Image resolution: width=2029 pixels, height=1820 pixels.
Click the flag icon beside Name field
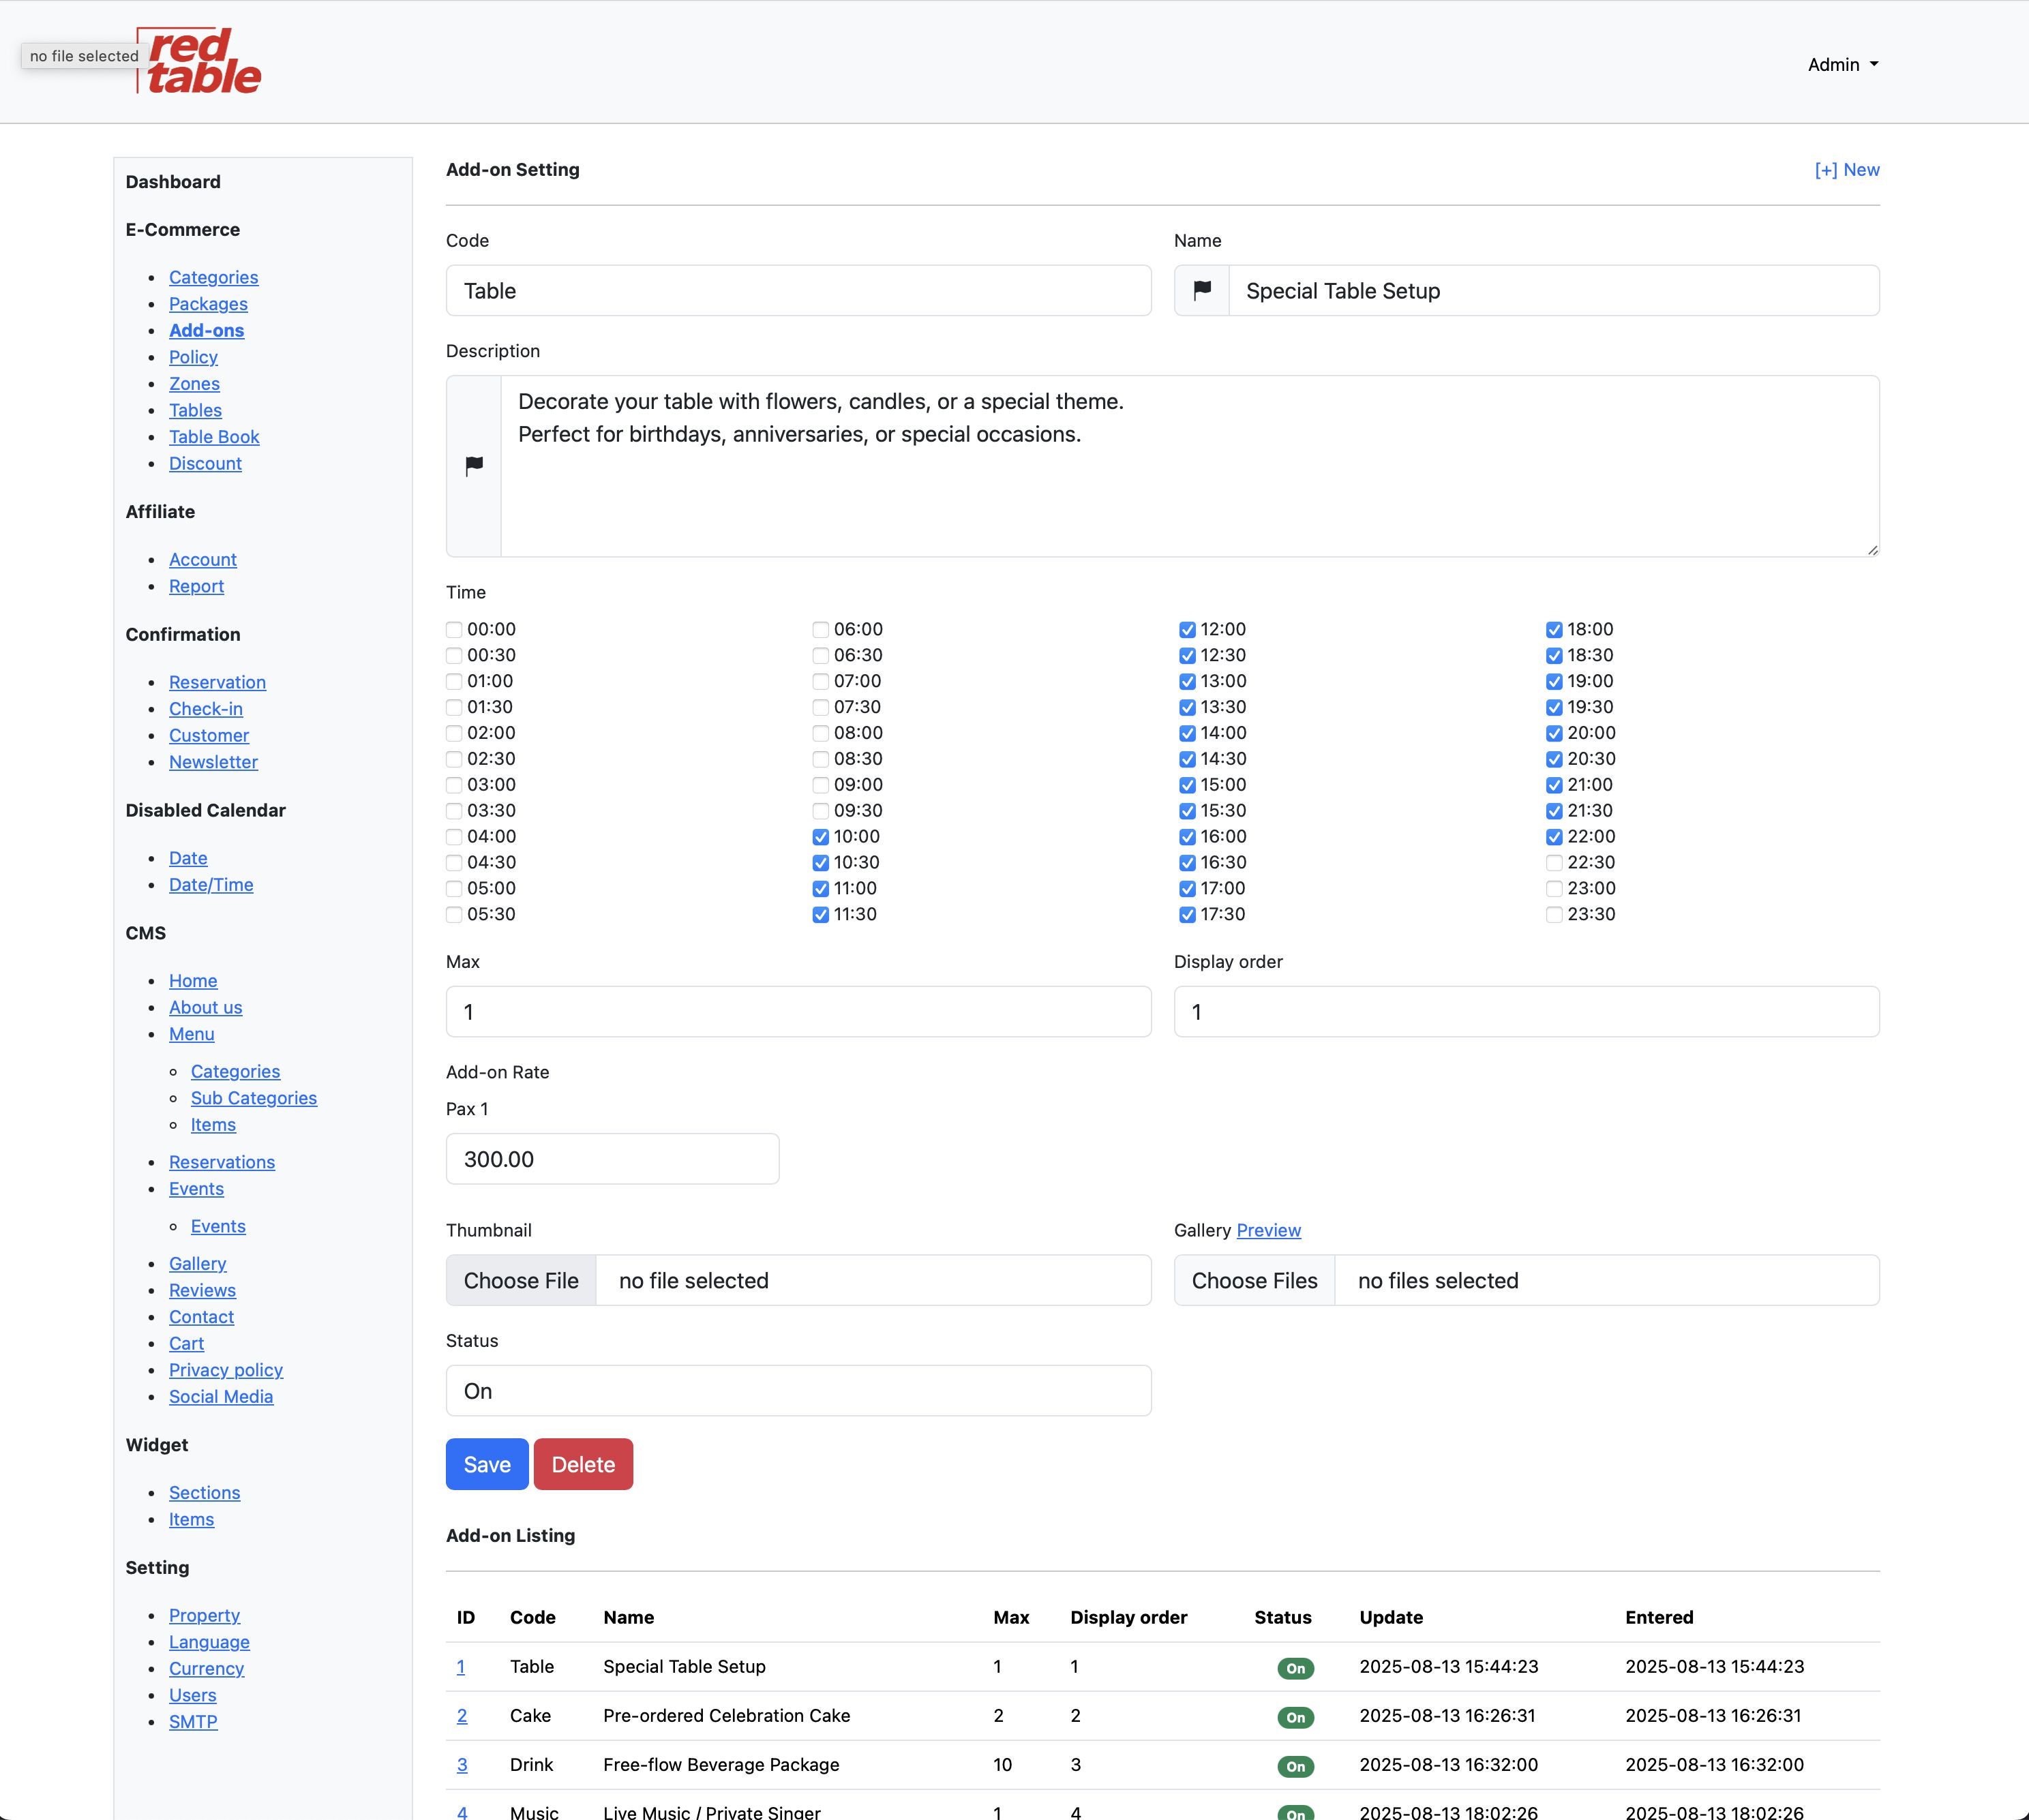[x=1202, y=290]
